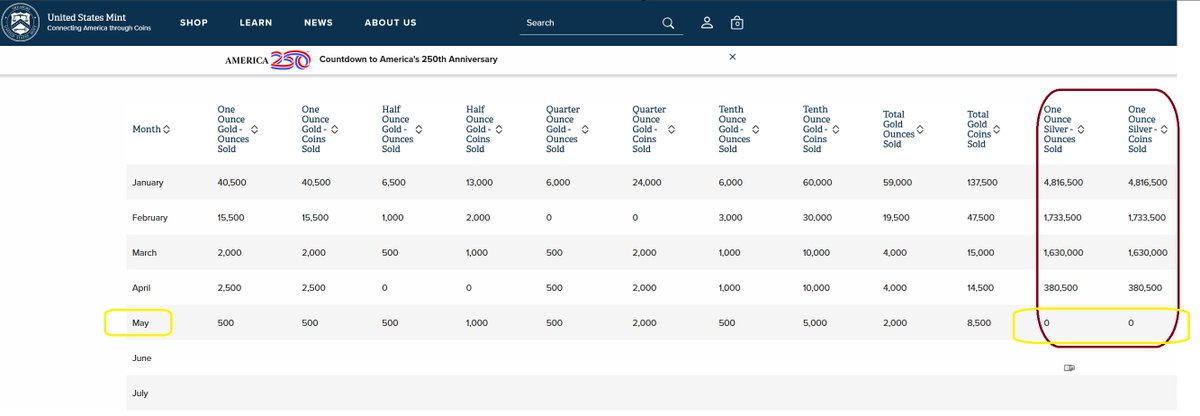Open Countdown to America's 250th Anniversary link
Image resolution: width=1200 pixels, height=416 pixels.
(x=408, y=59)
